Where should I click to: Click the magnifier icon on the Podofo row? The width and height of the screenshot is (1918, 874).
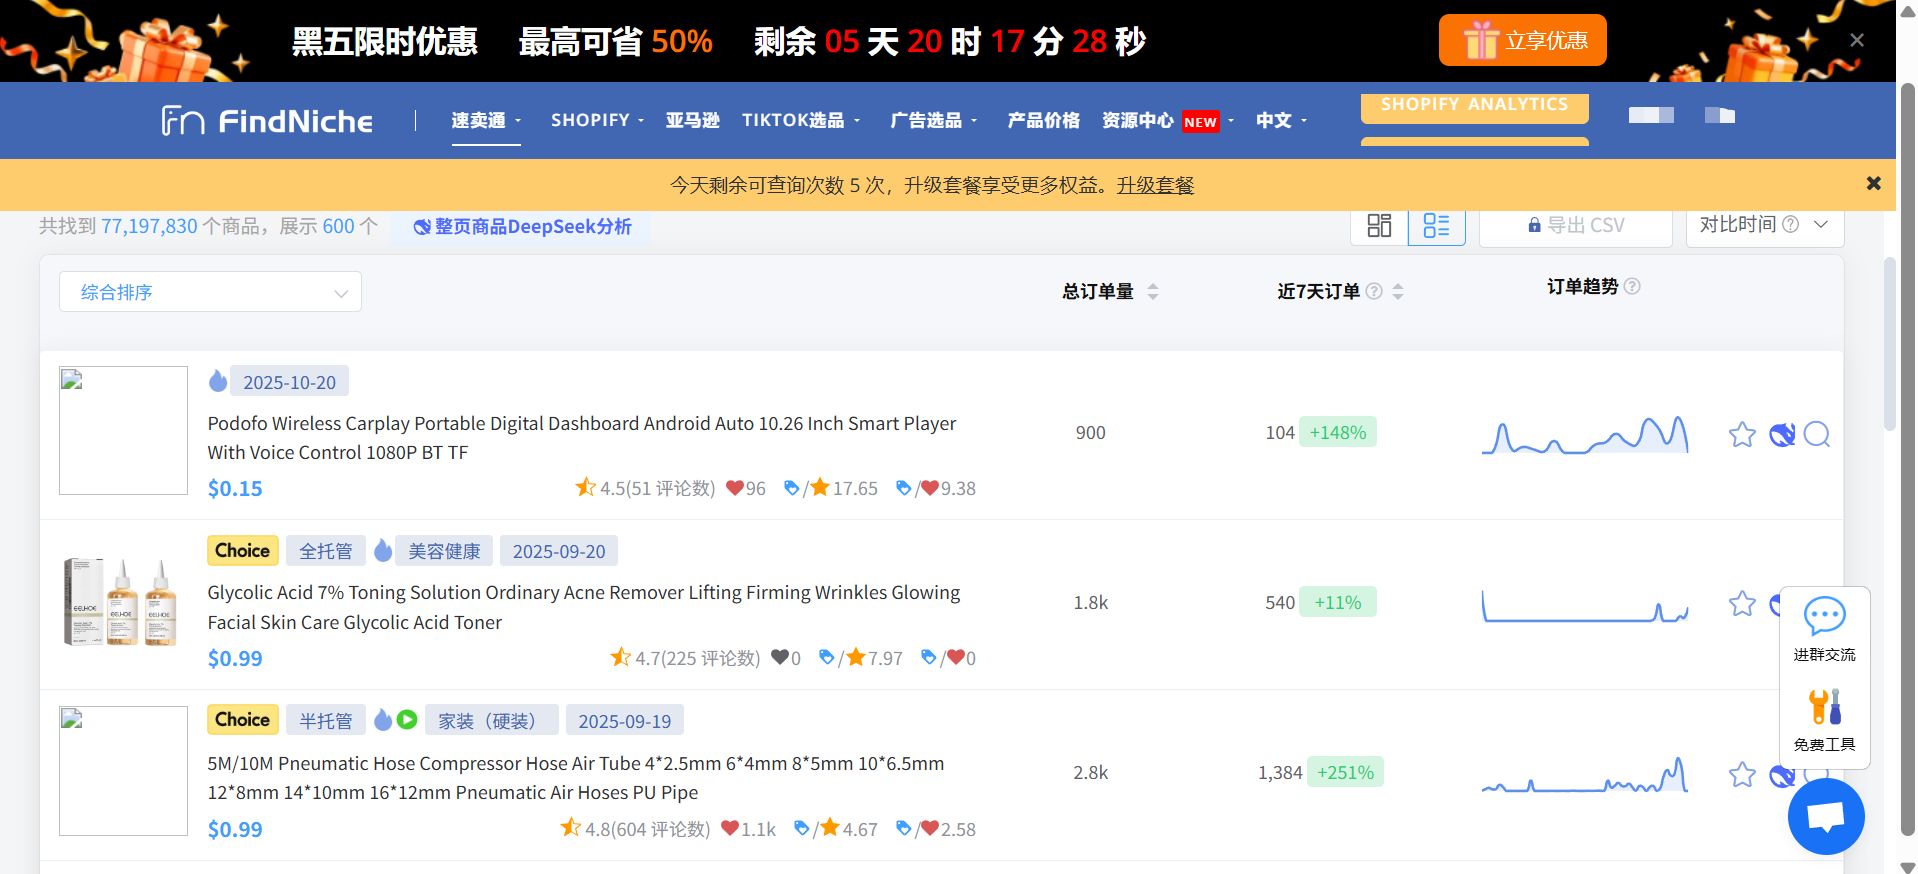[1817, 434]
